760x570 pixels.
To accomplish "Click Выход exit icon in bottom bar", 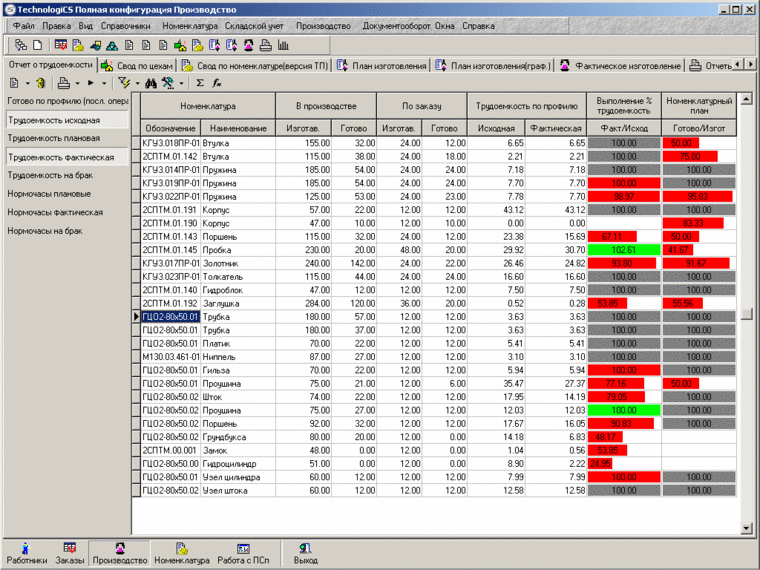I will [305, 554].
